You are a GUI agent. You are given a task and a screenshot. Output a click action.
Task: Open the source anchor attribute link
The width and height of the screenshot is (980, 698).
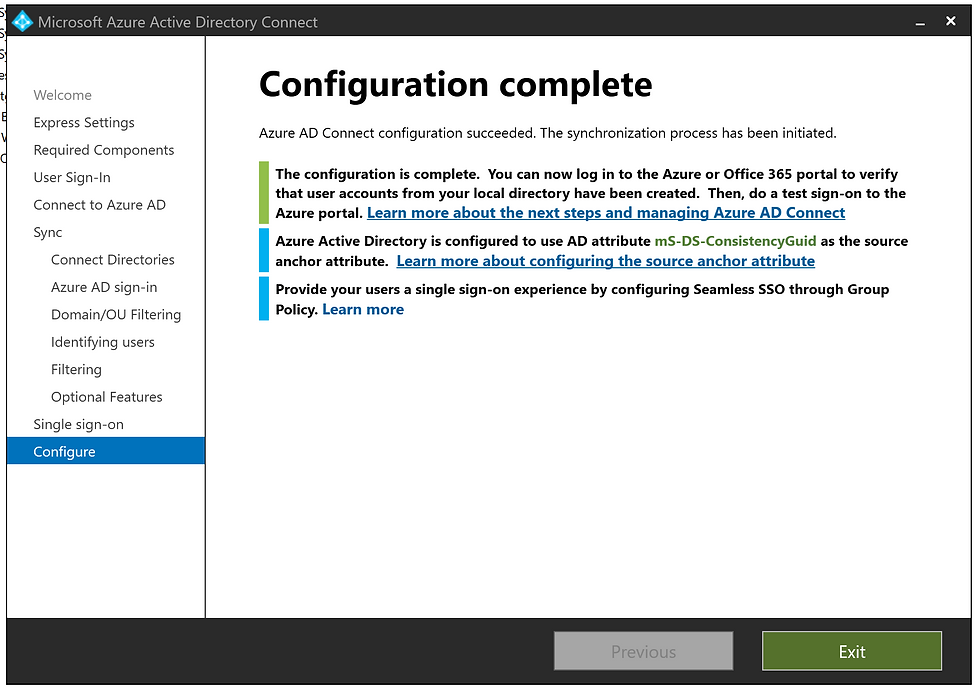pyautogui.click(x=606, y=261)
